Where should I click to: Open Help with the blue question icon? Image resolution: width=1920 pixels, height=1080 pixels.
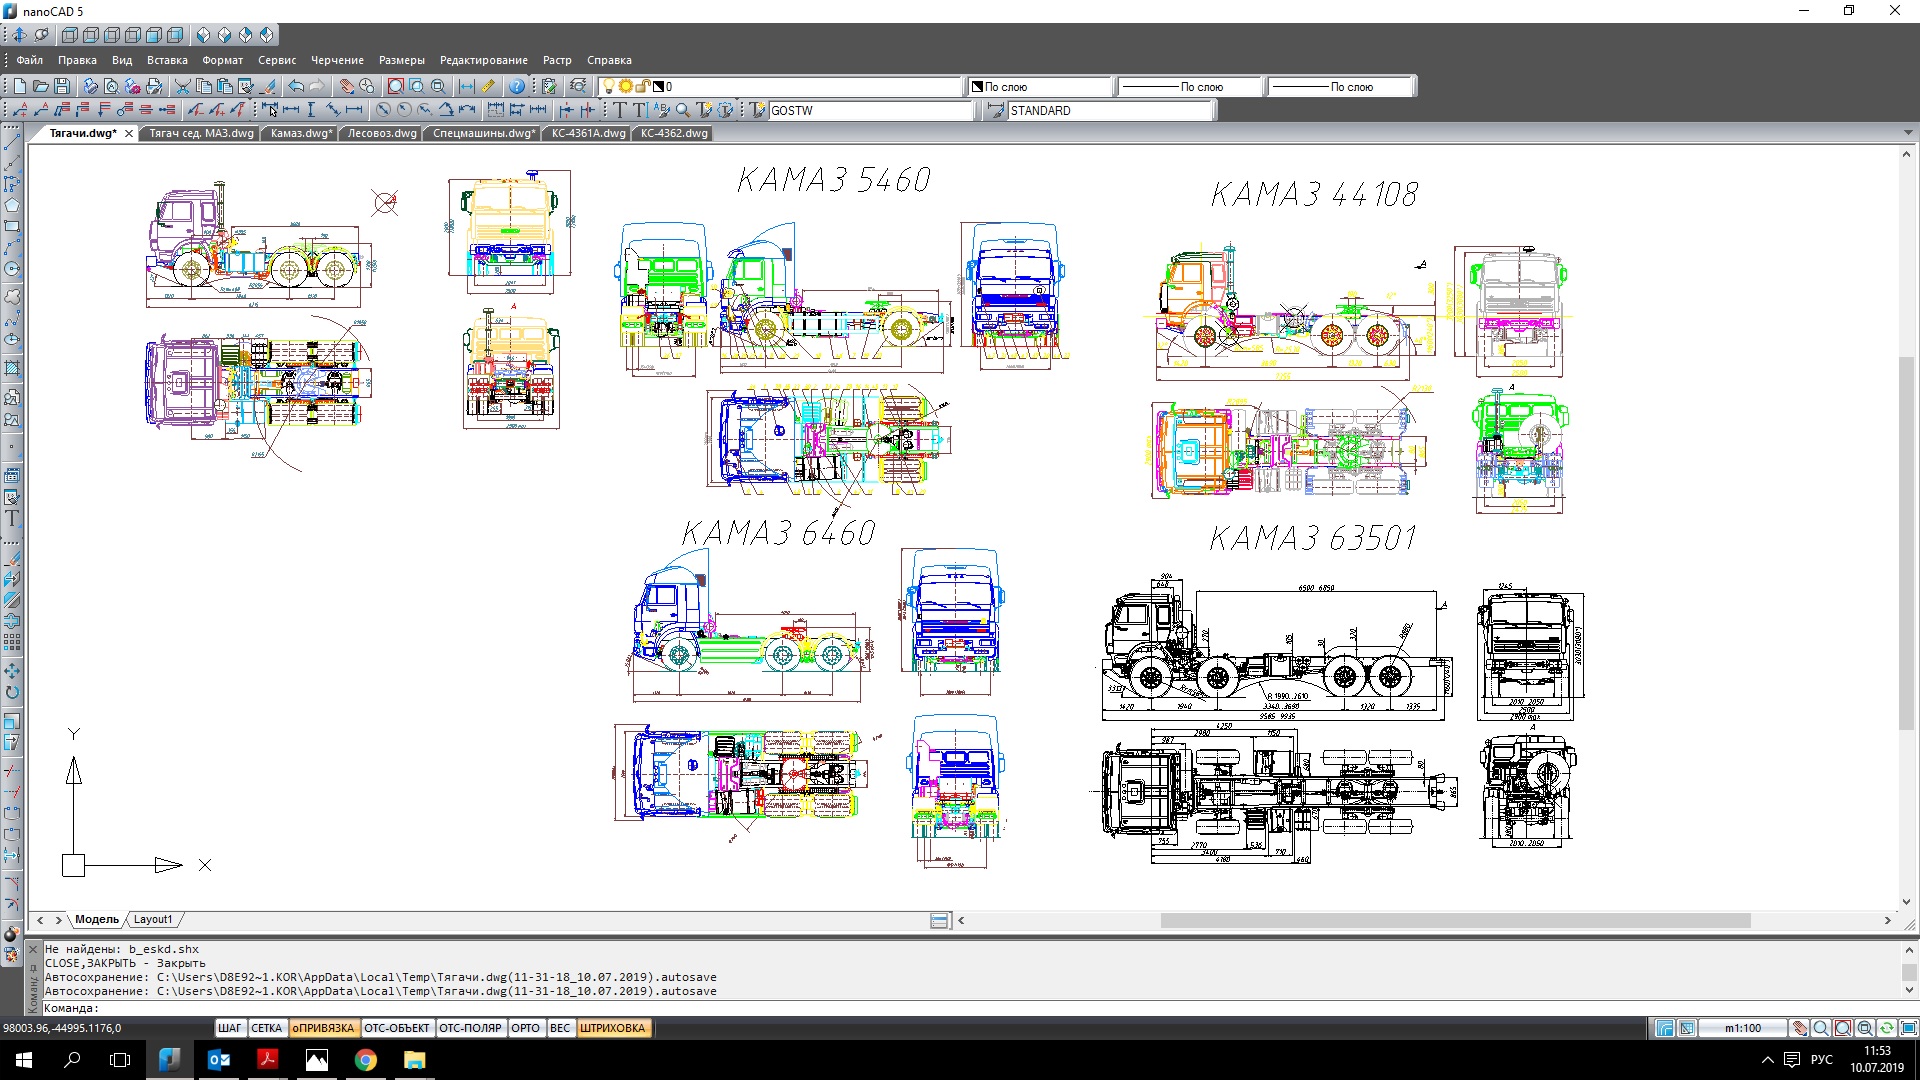click(517, 86)
